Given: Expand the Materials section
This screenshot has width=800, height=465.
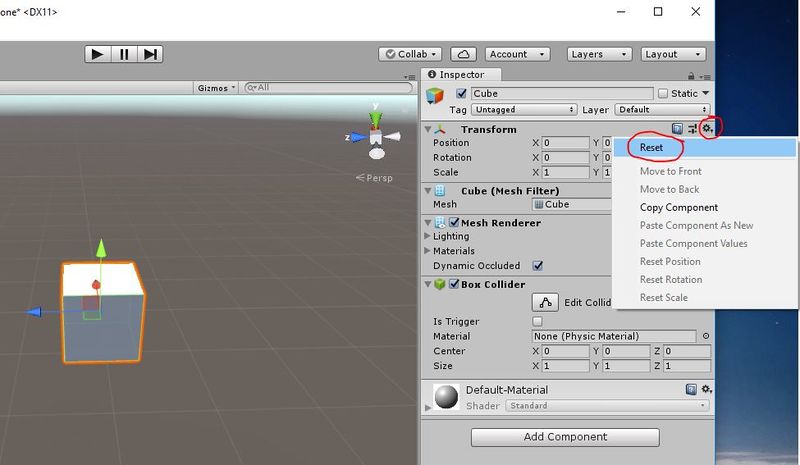Looking at the screenshot, I should click(427, 251).
